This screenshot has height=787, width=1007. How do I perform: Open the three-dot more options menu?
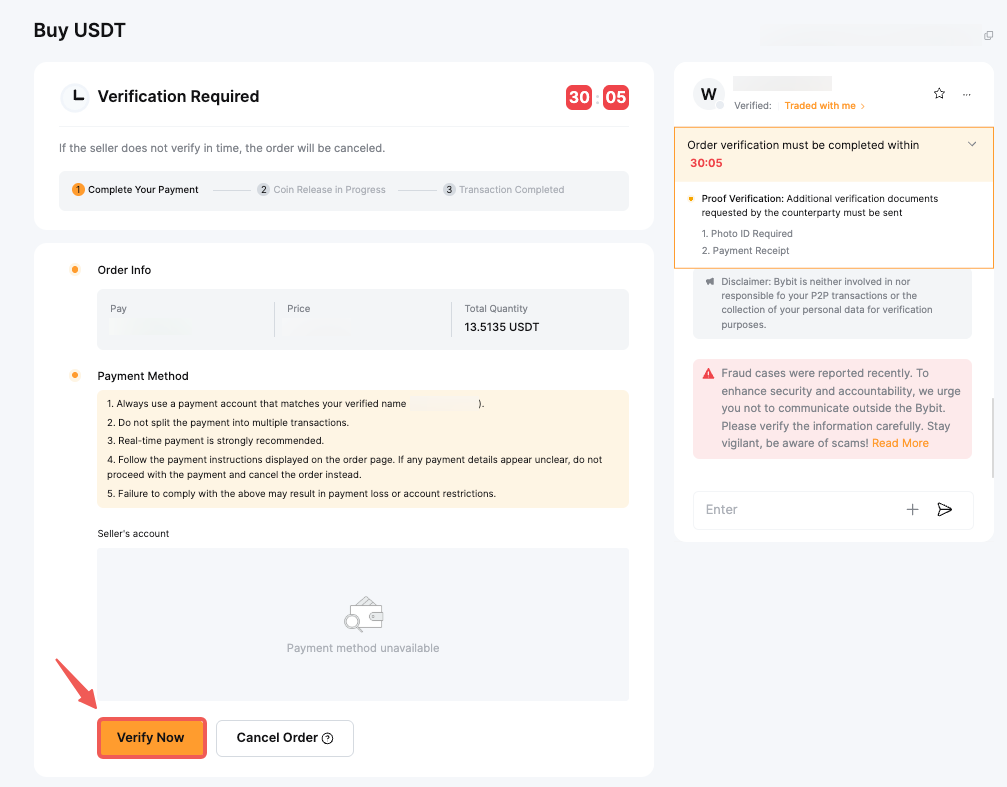[x=967, y=94]
